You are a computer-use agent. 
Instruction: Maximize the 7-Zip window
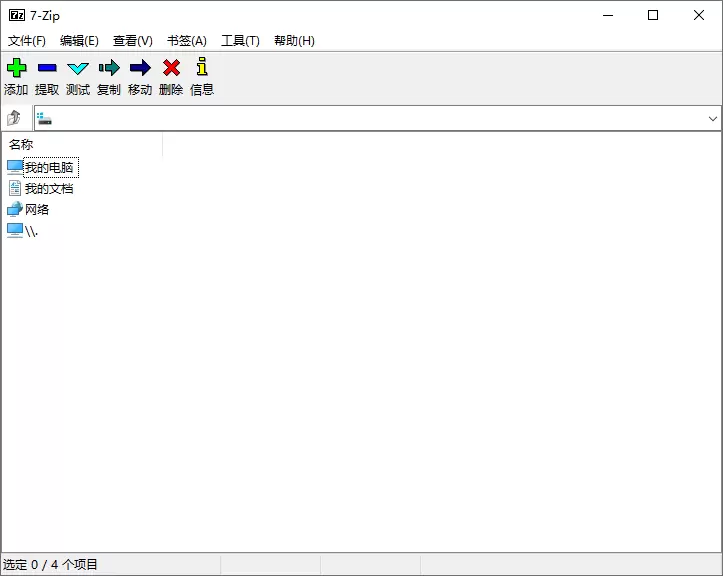653,15
